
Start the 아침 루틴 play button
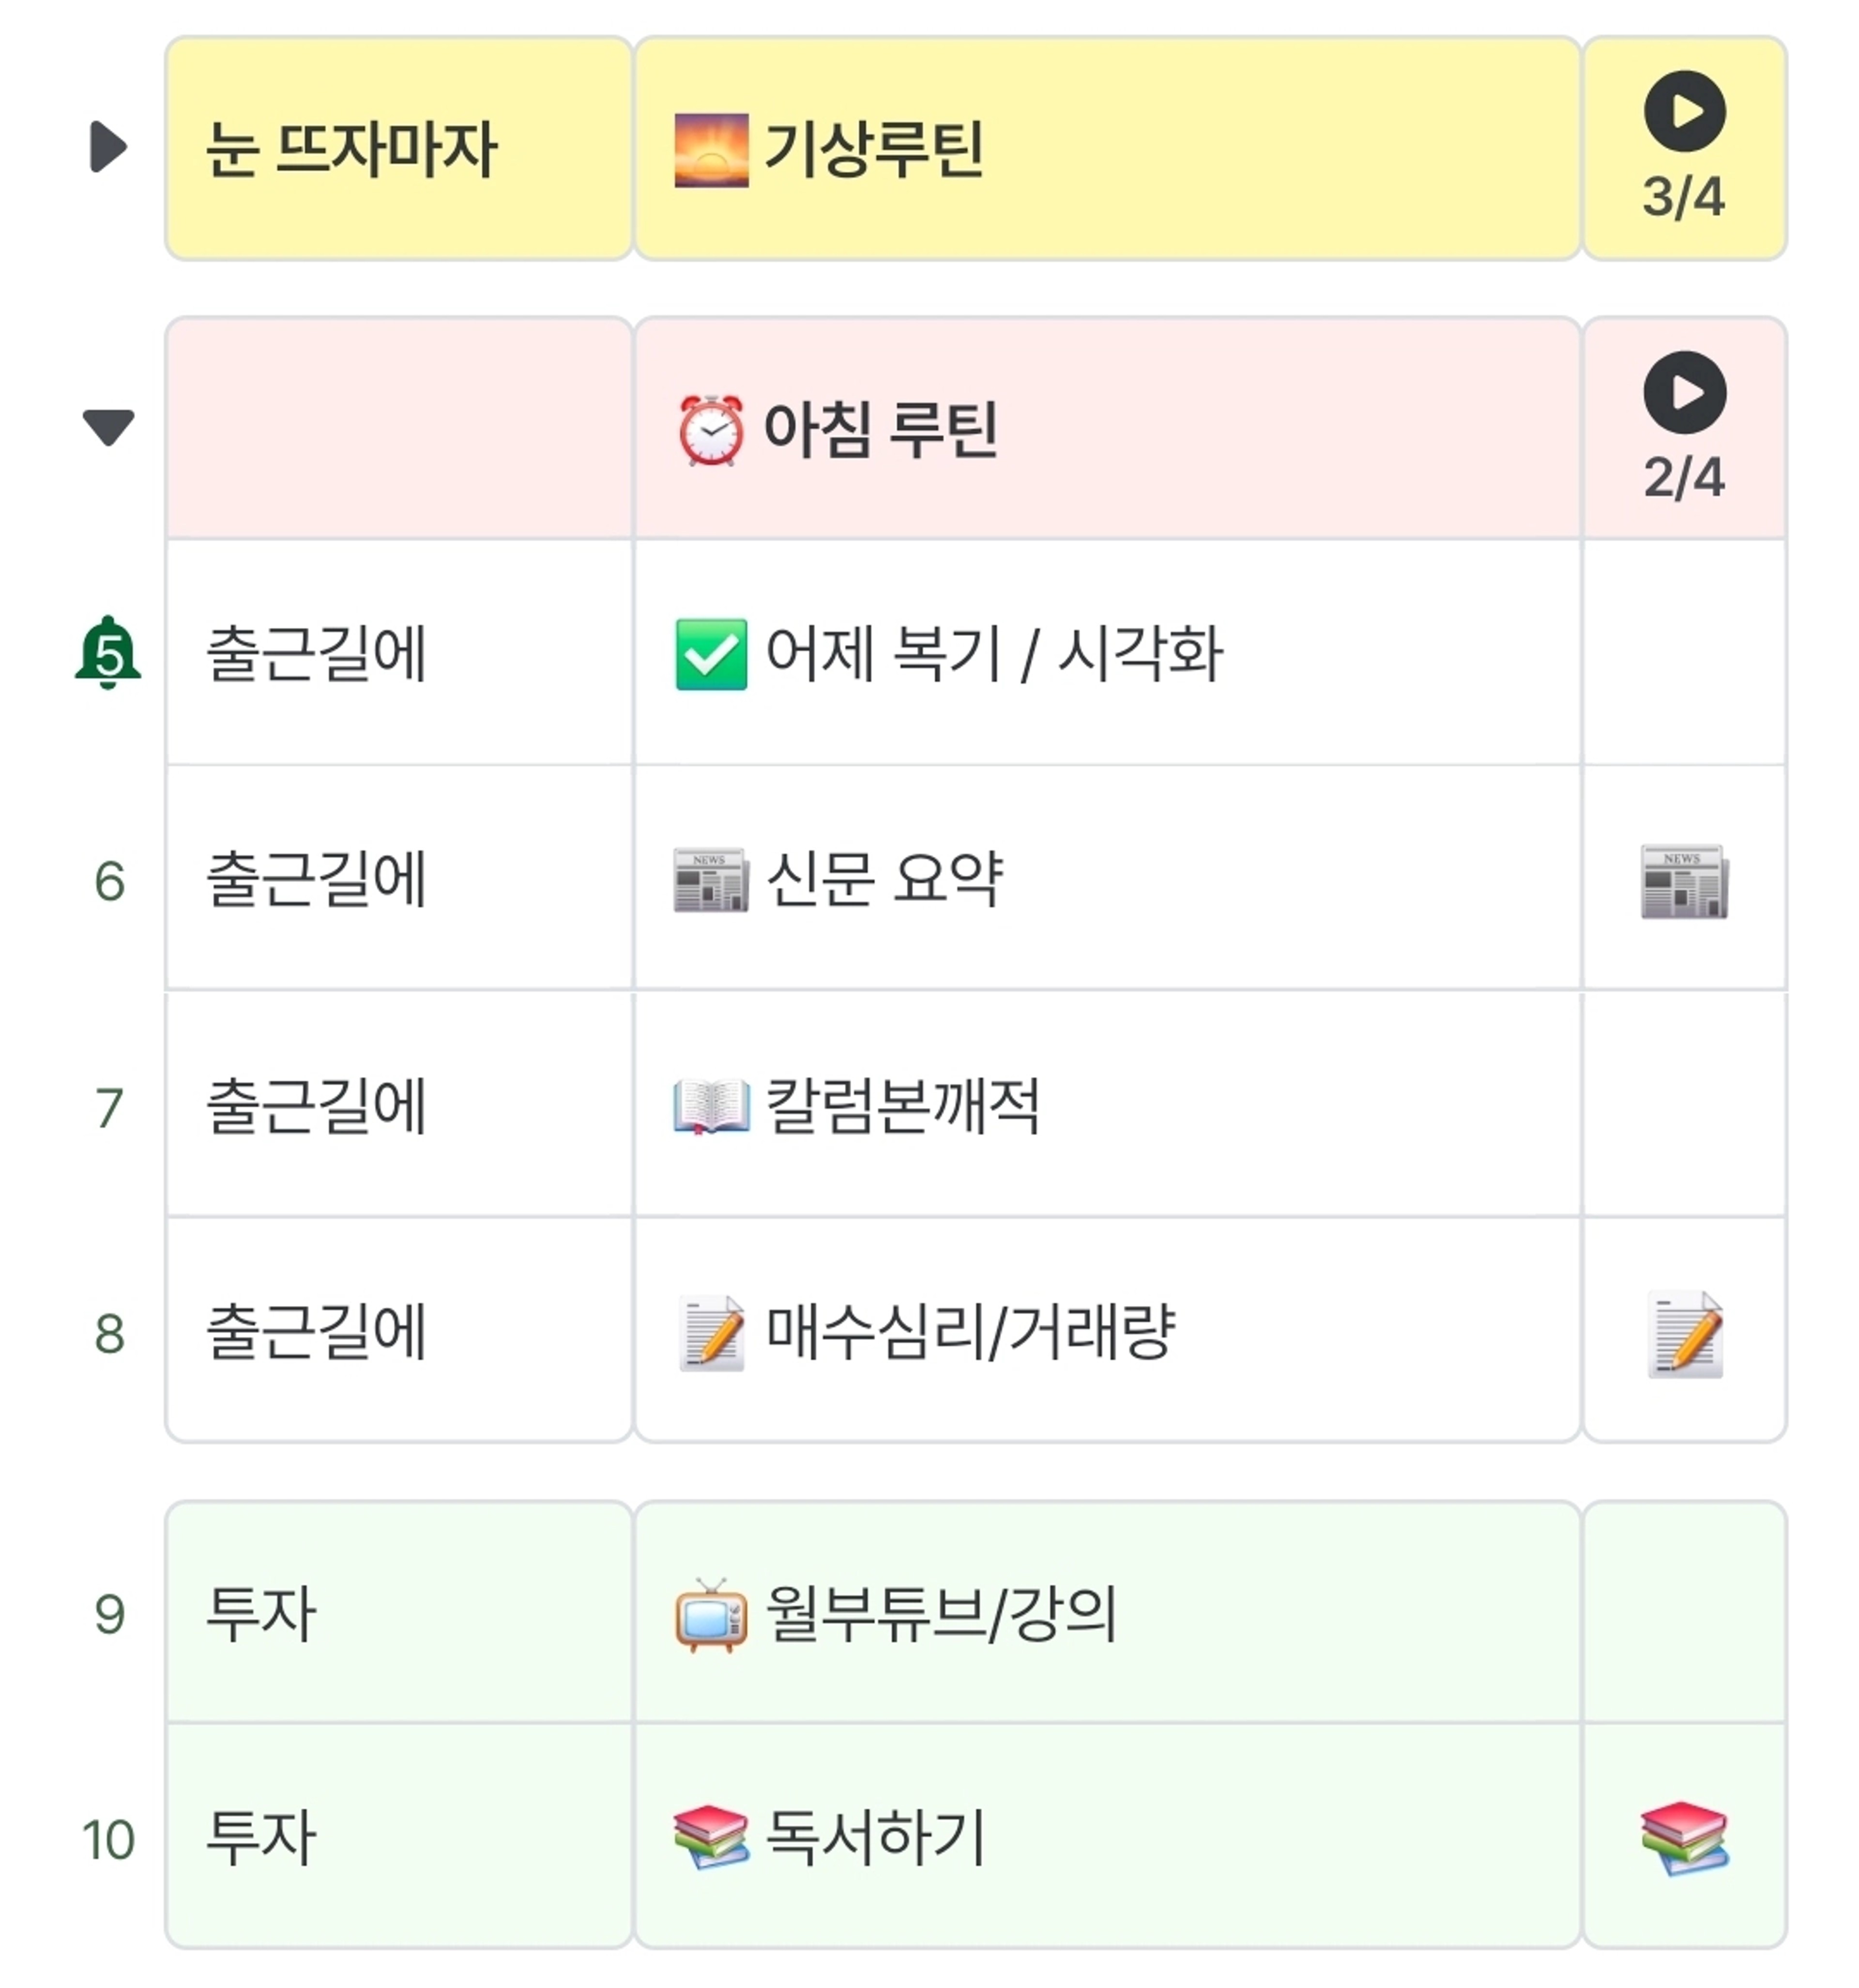click(x=1684, y=392)
